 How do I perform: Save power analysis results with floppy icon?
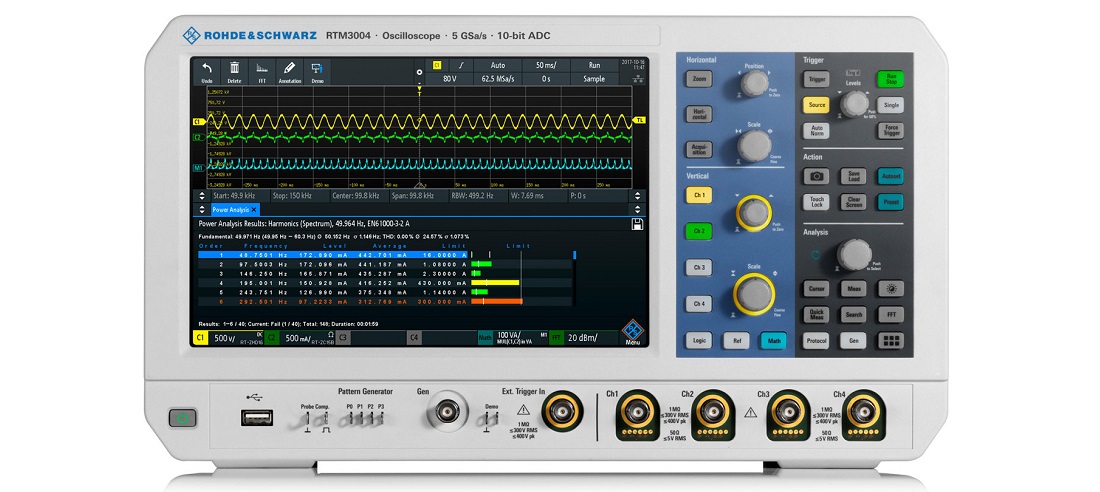pos(637,224)
